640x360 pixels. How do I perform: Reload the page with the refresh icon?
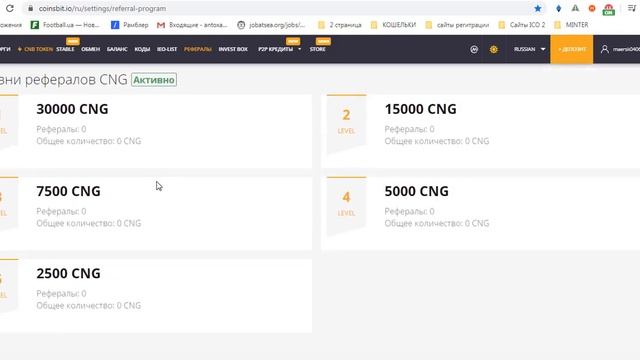(9, 8)
